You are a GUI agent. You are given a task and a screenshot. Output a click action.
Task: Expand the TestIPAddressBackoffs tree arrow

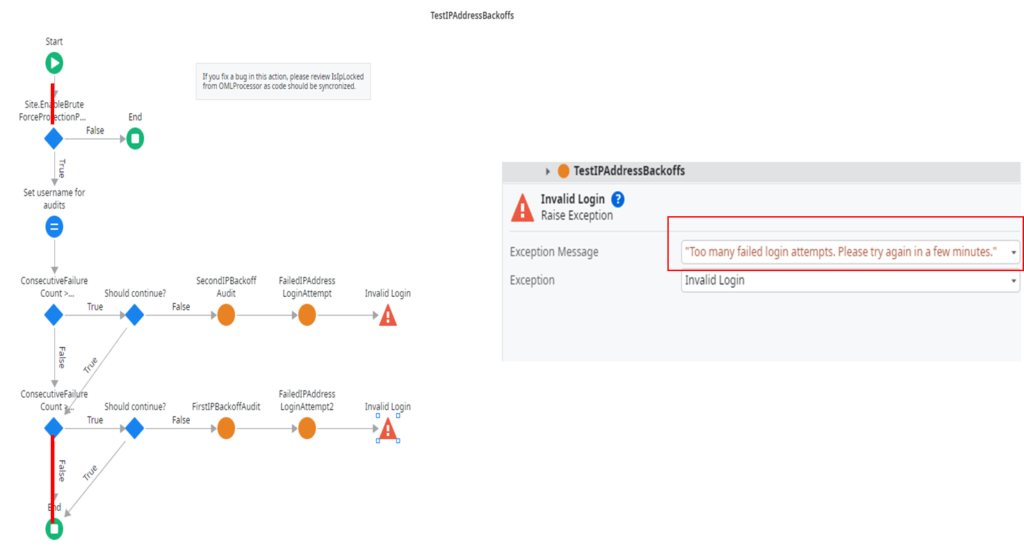548,172
